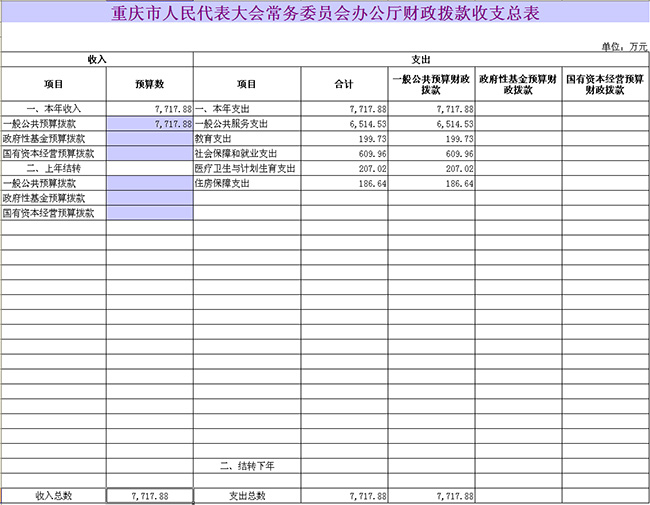Select the 收入总数 label cell
This screenshot has height=505, width=650.
pyautogui.click(x=53, y=496)
